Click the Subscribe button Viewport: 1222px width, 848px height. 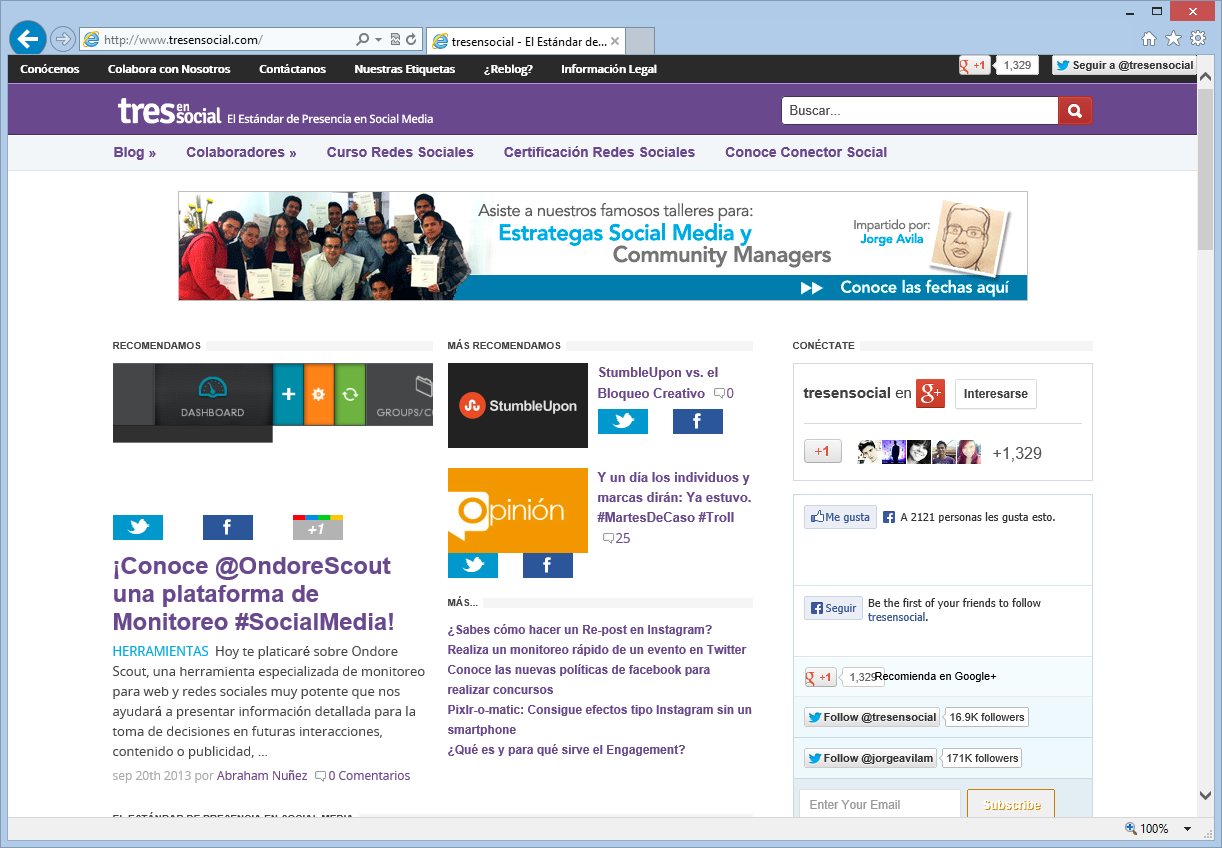1012,805
